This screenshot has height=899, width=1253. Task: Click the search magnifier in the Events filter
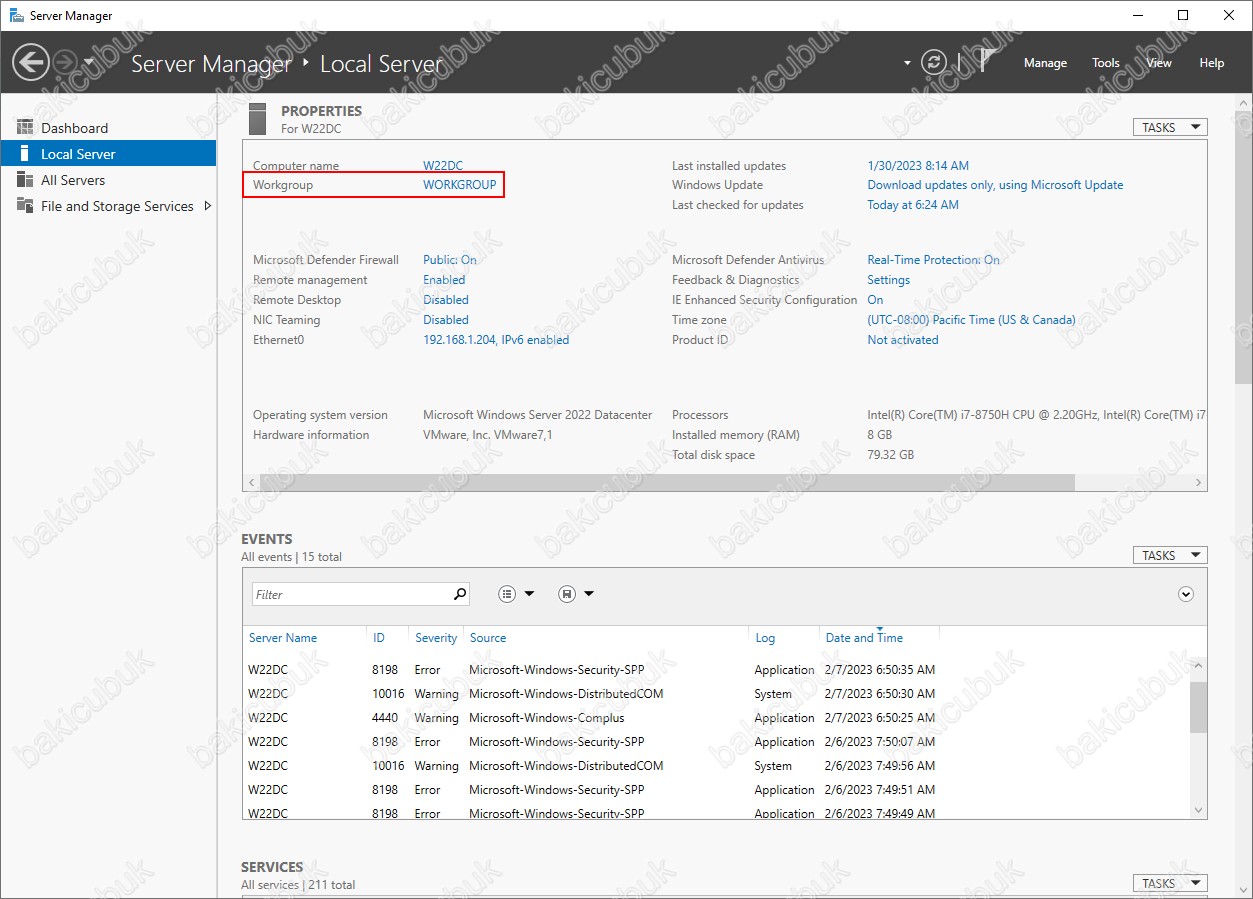460,594
